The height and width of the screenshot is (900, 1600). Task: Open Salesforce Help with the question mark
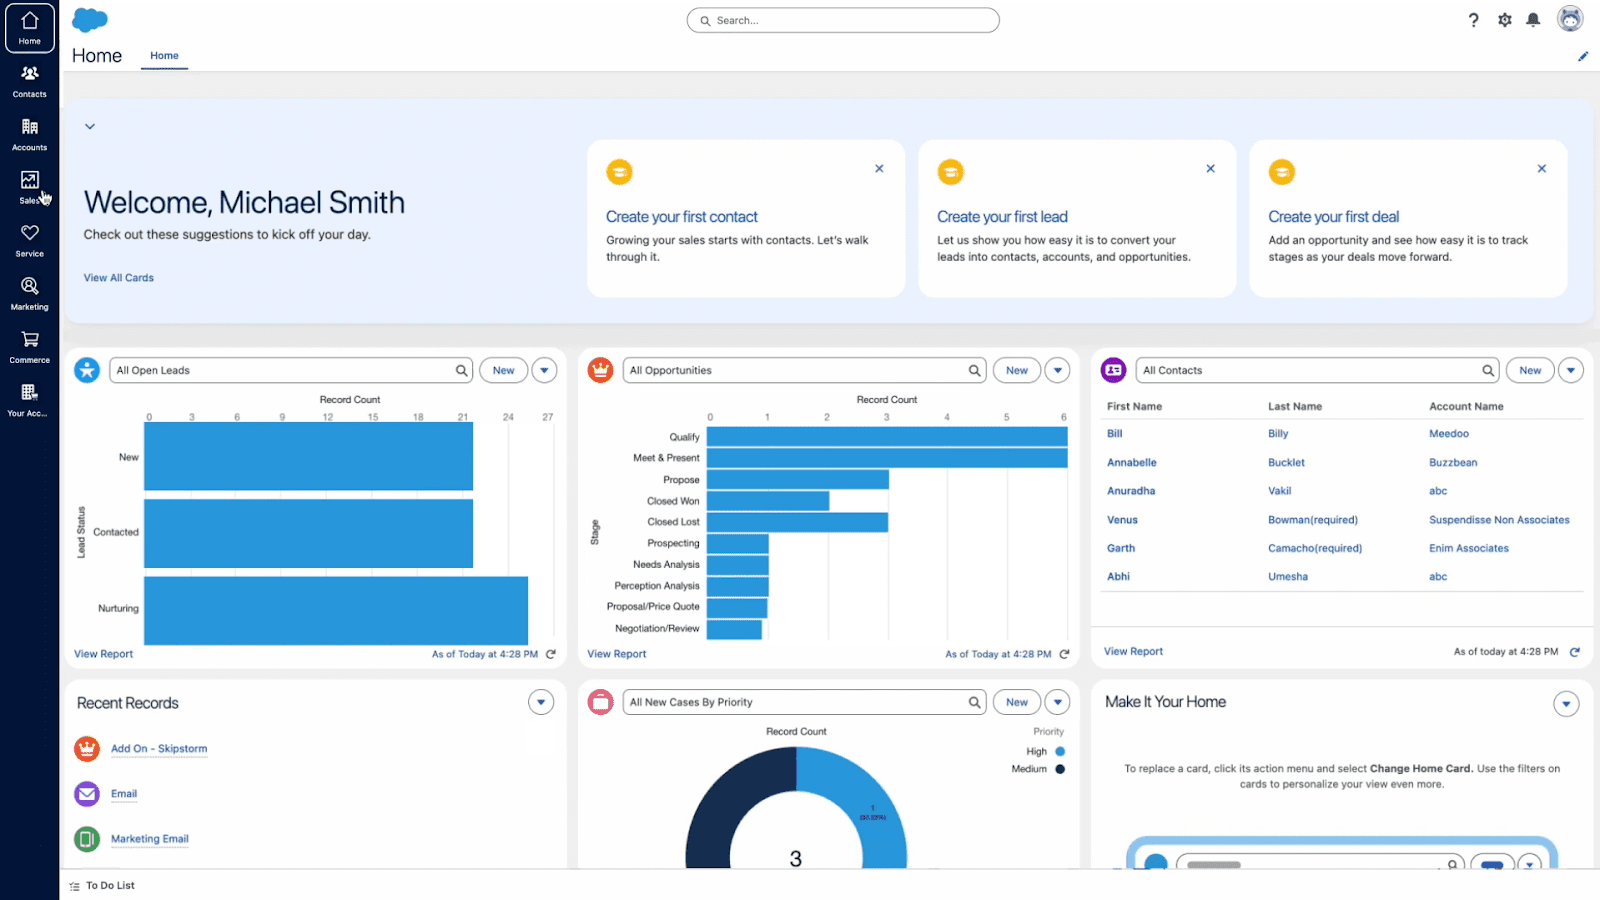[1474, 19]
